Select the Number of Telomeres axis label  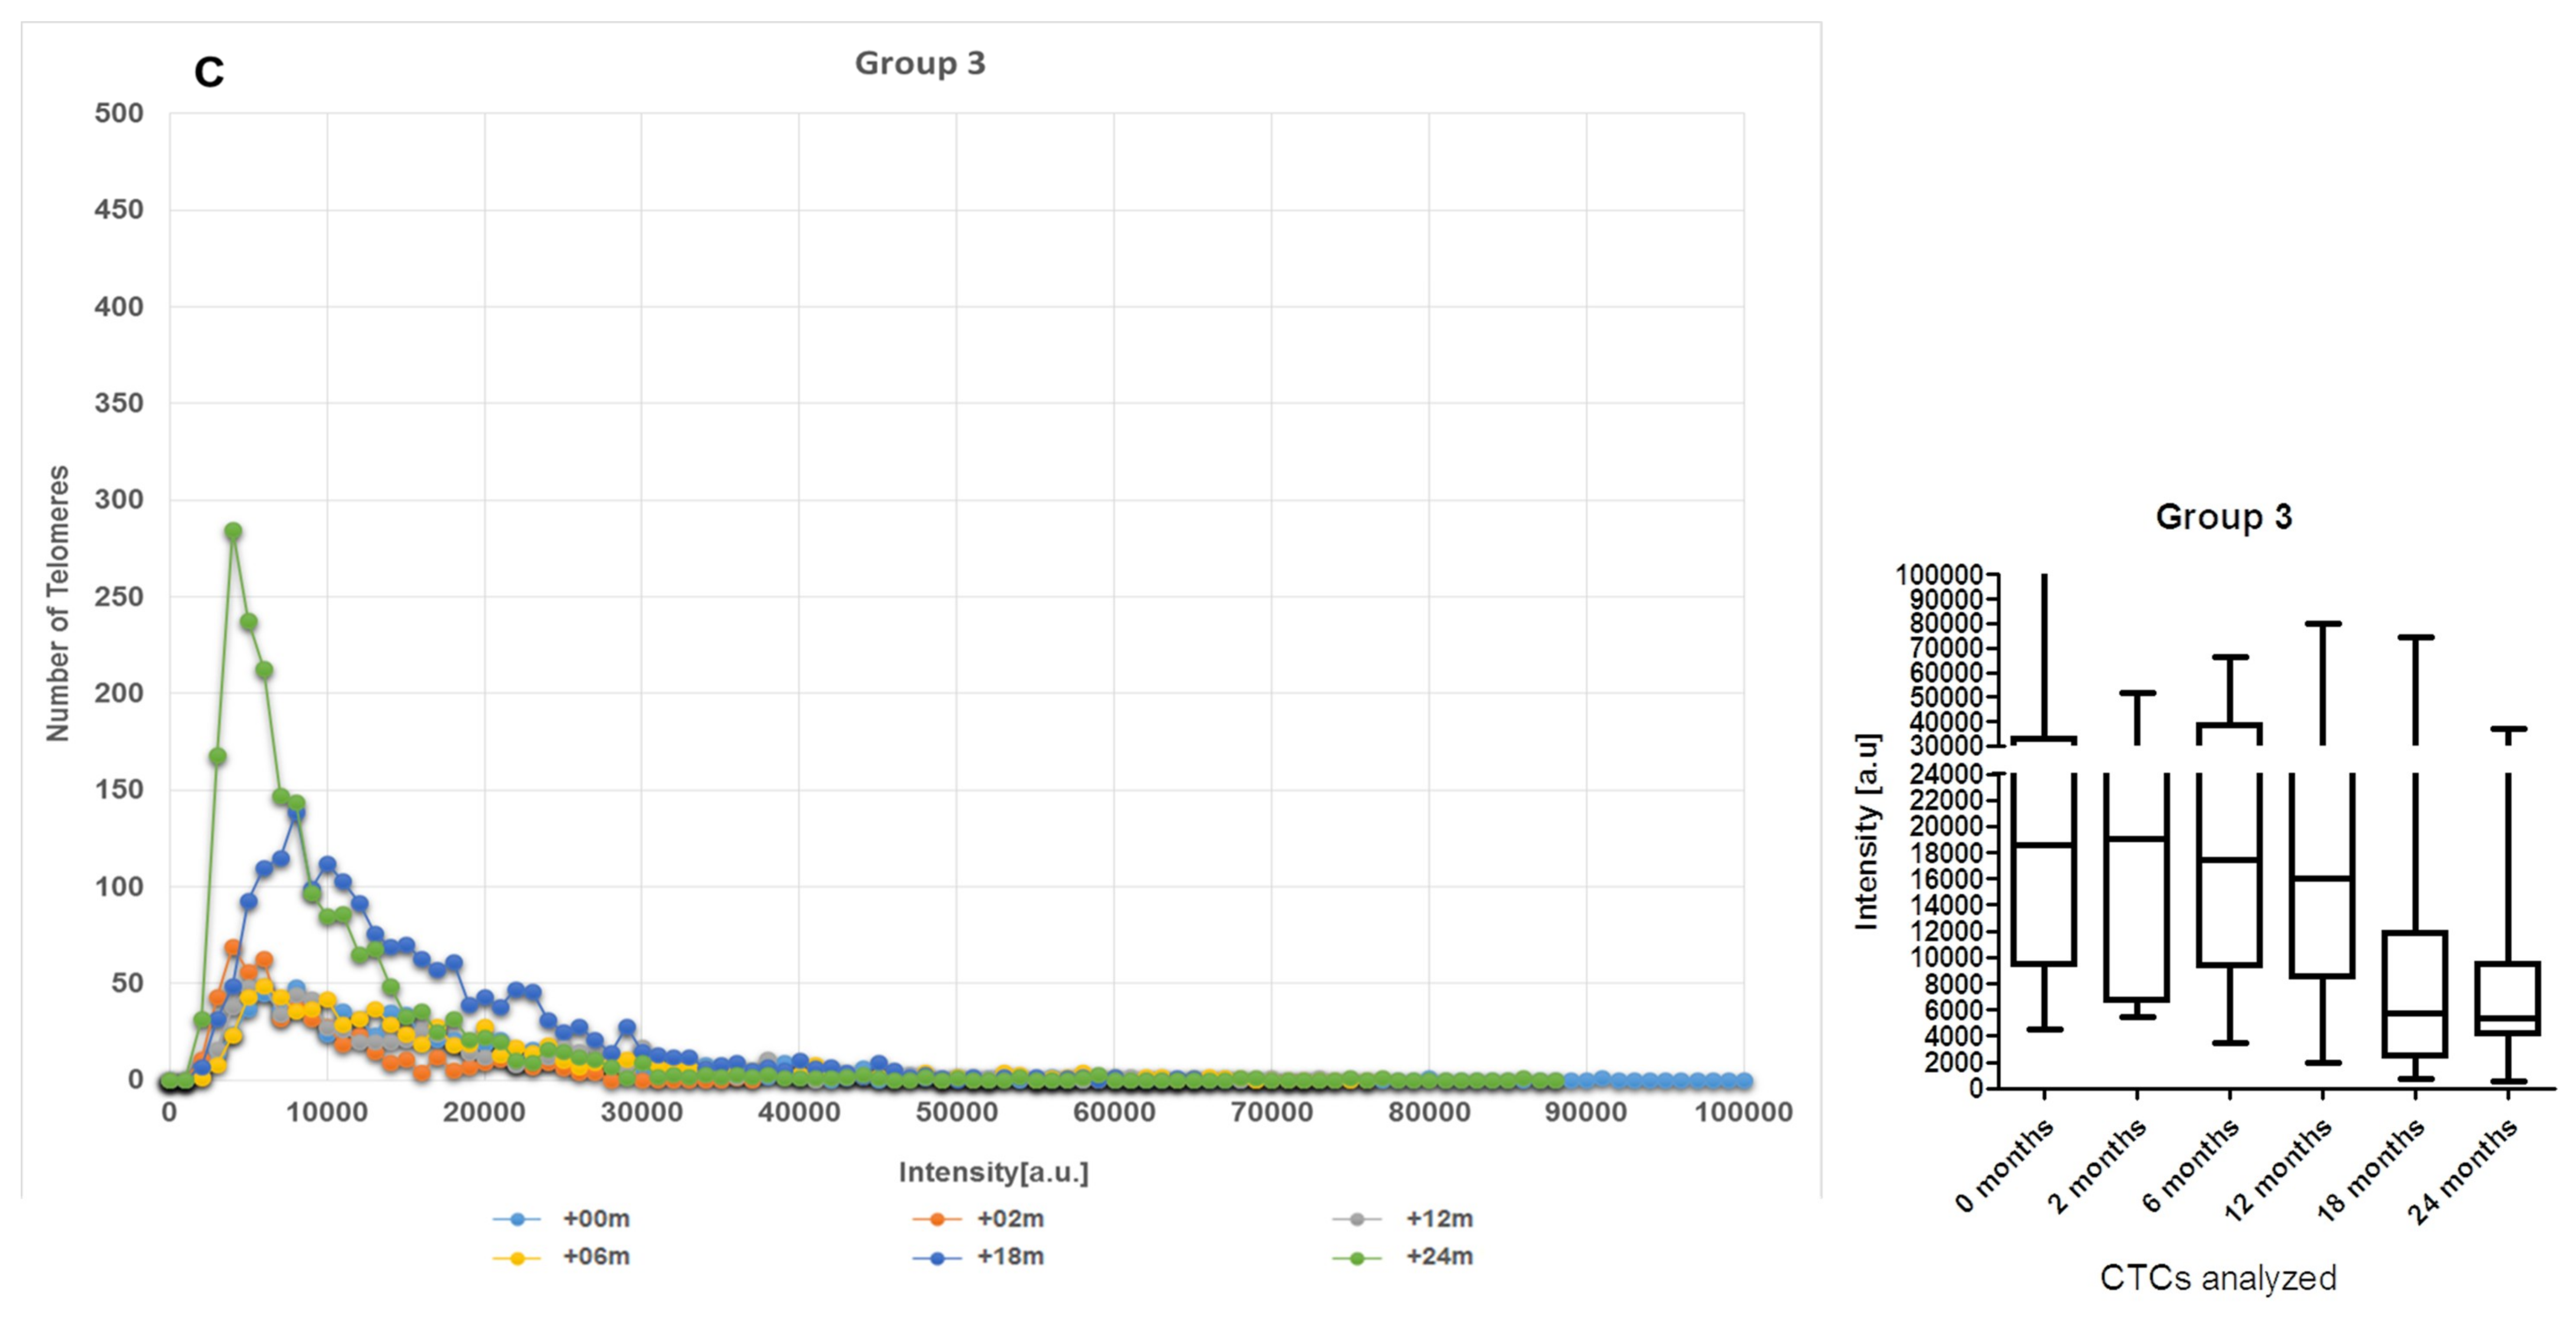pyautogui.click(x=58, y=603)
